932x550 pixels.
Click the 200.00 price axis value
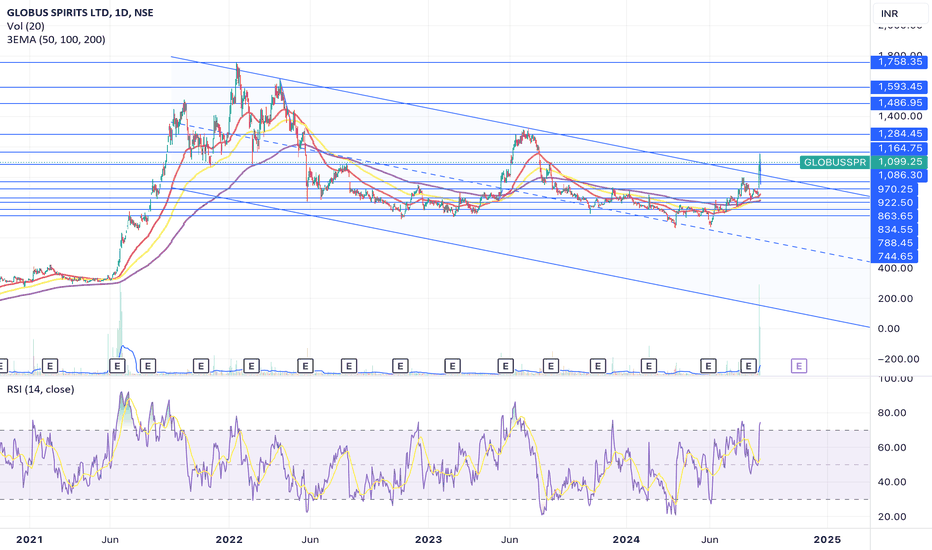[895, 298]
